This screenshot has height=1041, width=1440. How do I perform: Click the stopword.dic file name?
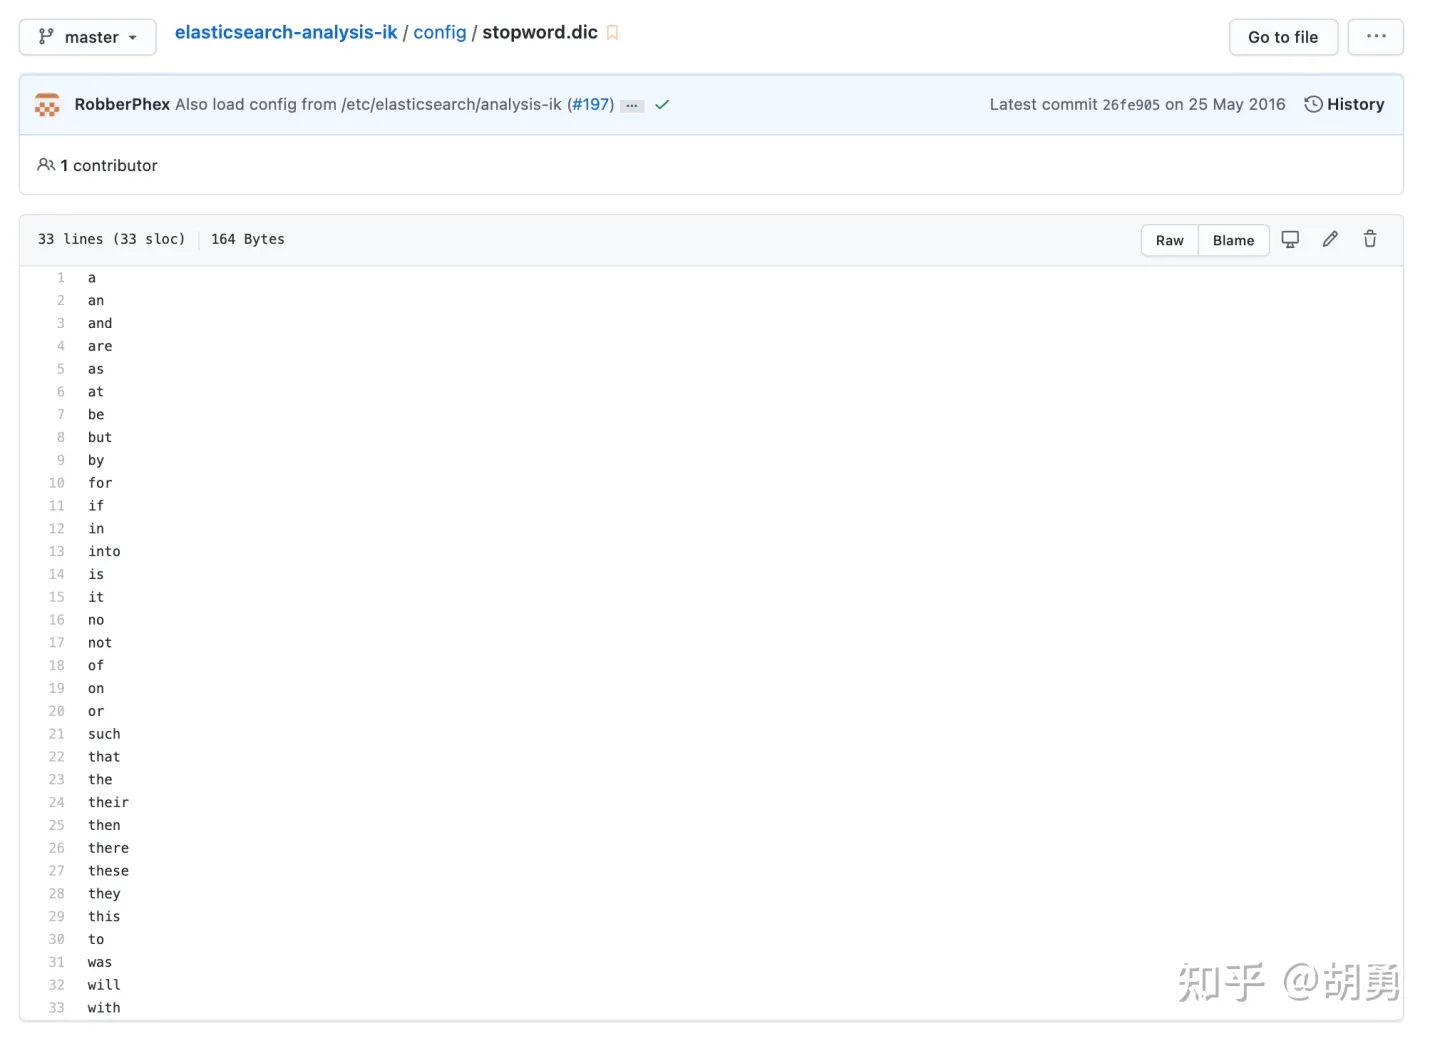click(x=540, y=32)
